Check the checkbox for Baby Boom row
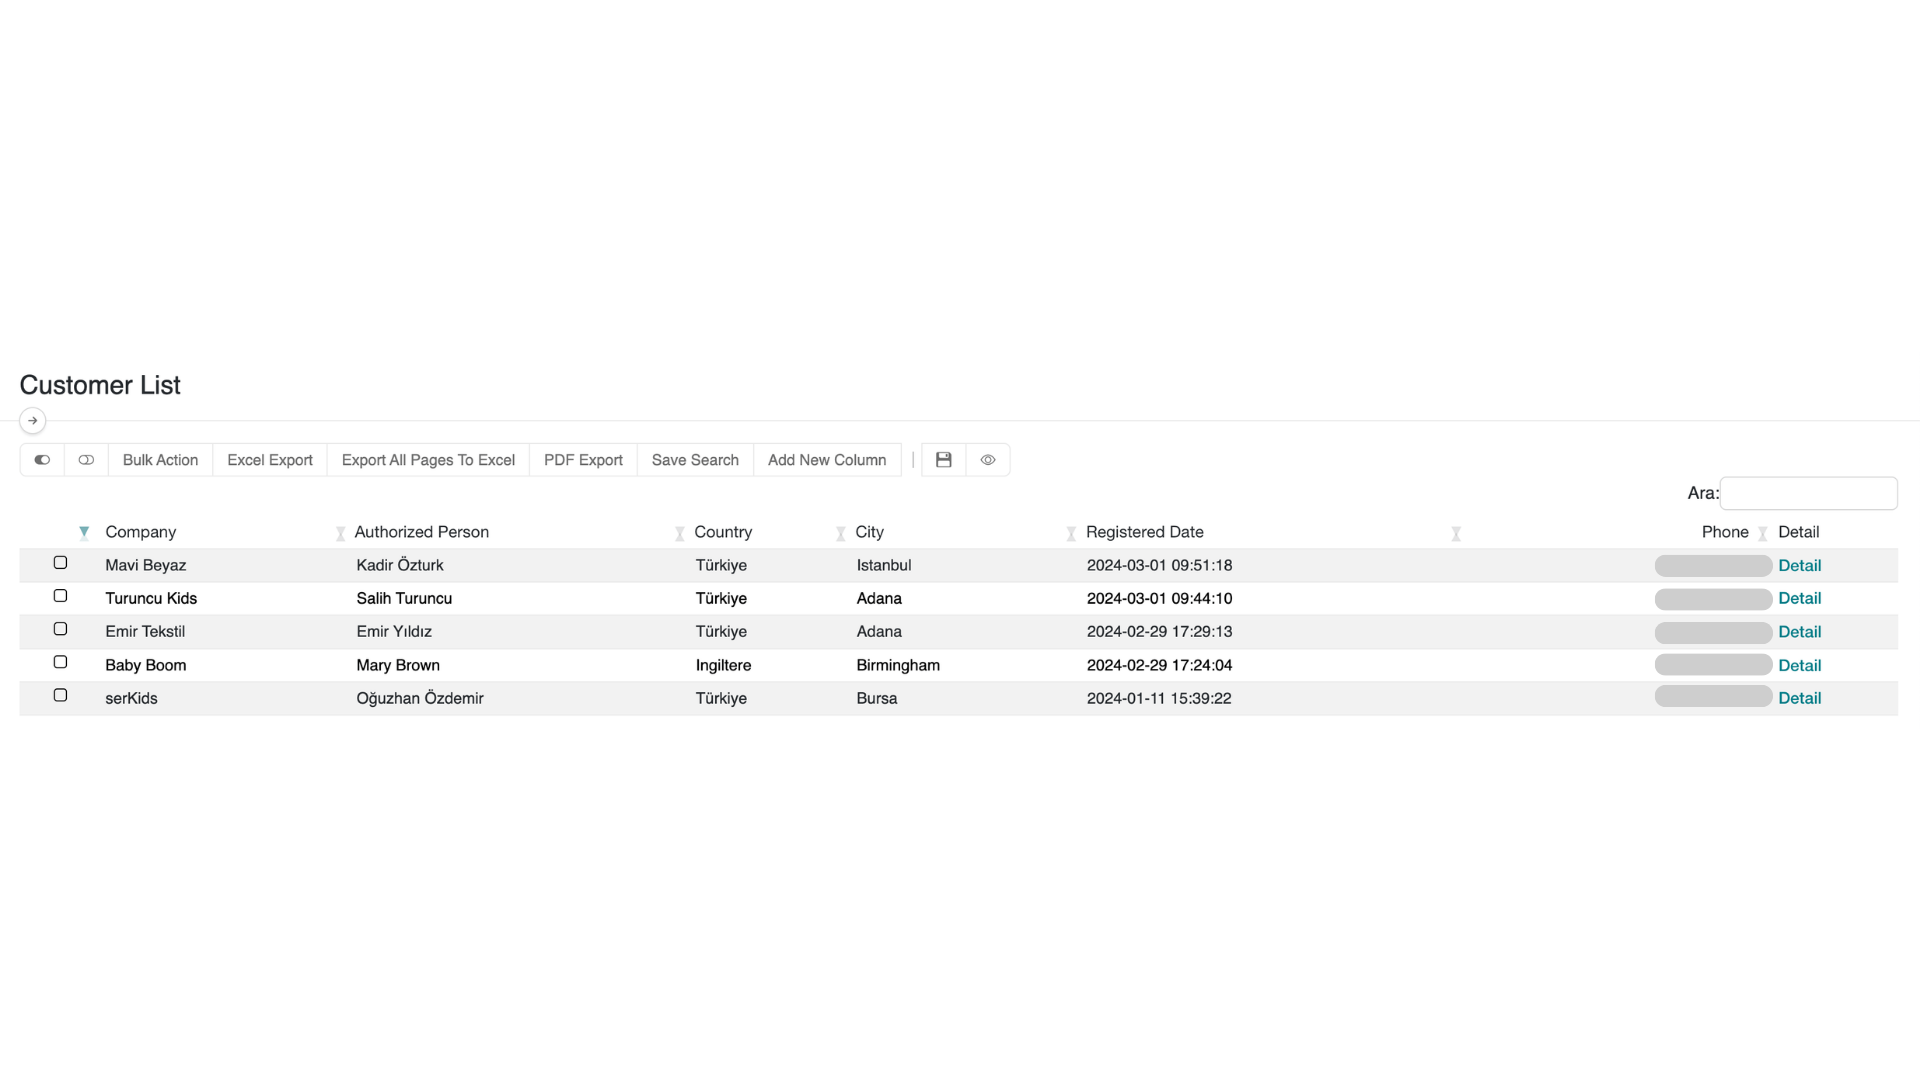The image size is (1920, 1080). (60, 662)
